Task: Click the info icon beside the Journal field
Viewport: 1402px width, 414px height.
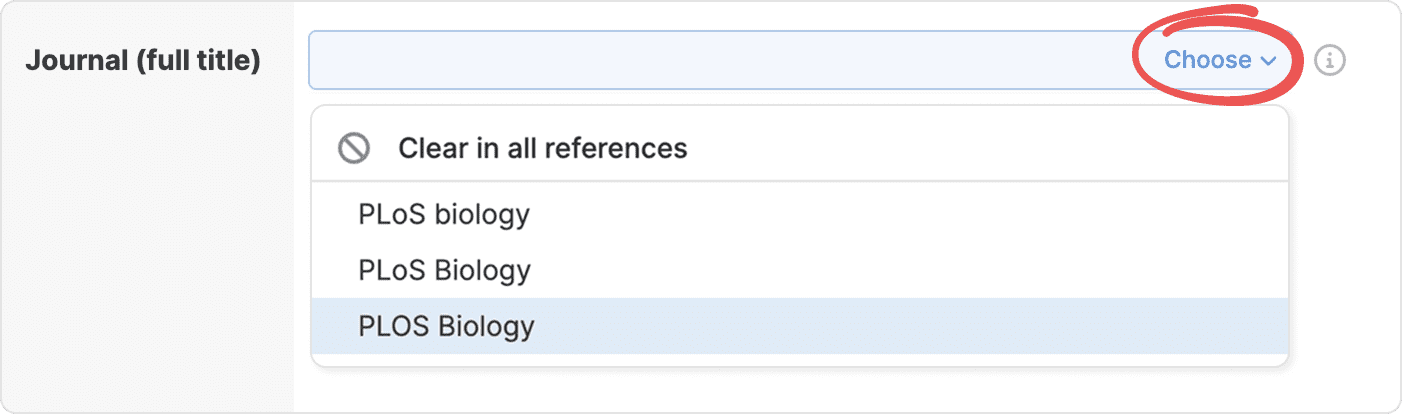Action: pyautogui.click(x=1329, y=61)
